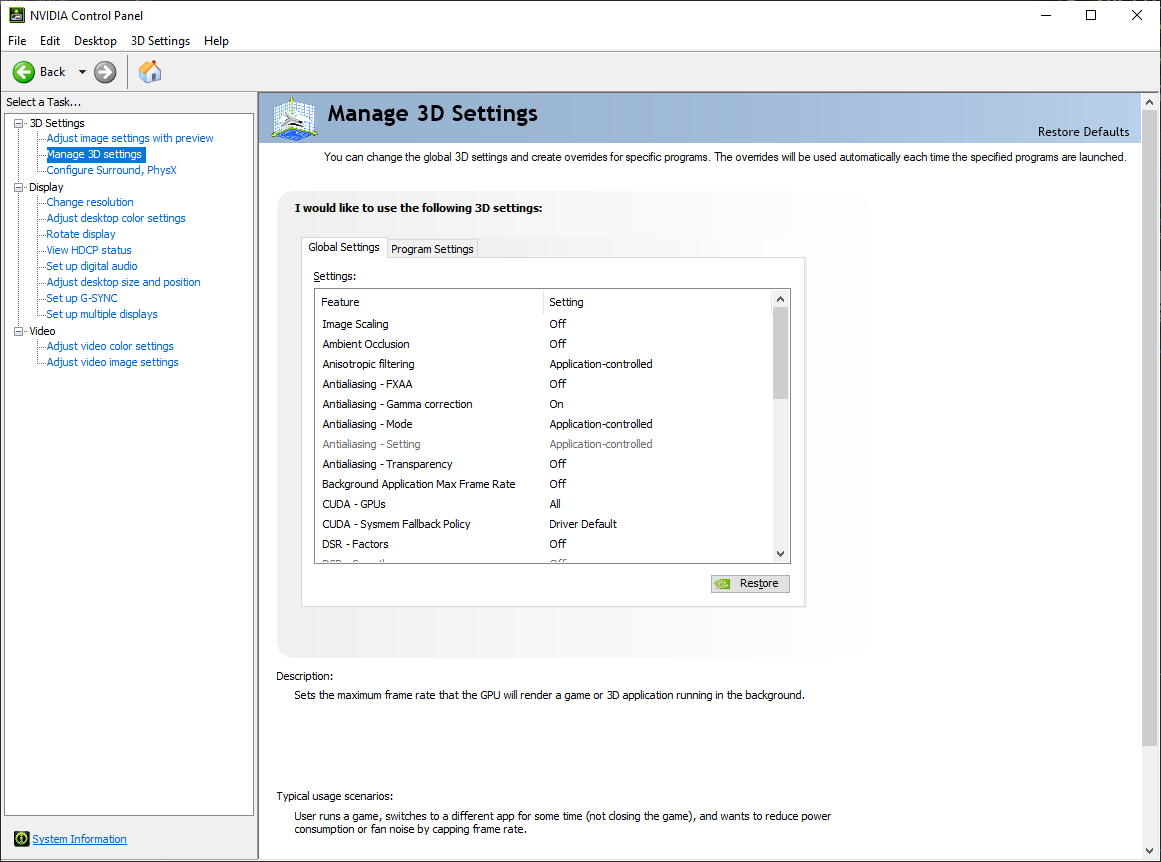This screenshot has height=862, width=1161.
Task: Select the DSR - Factors row
Action: (543, 544)
